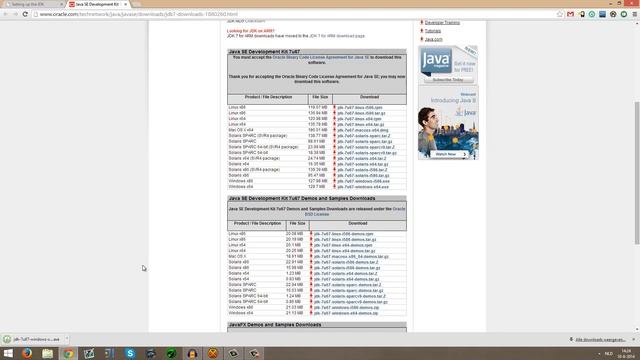The width and height of the screenshot is (640, 360).
Task: Open the Oracle BSD License link
Action: (355, 211)
